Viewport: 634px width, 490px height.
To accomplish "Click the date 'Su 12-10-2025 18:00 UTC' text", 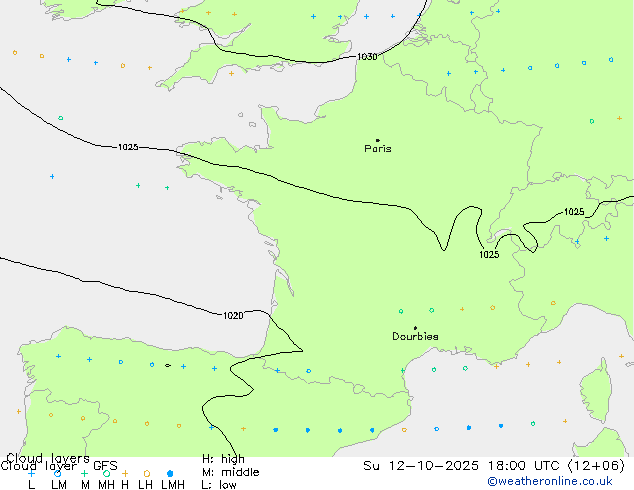I will click(x=463, y=466).
